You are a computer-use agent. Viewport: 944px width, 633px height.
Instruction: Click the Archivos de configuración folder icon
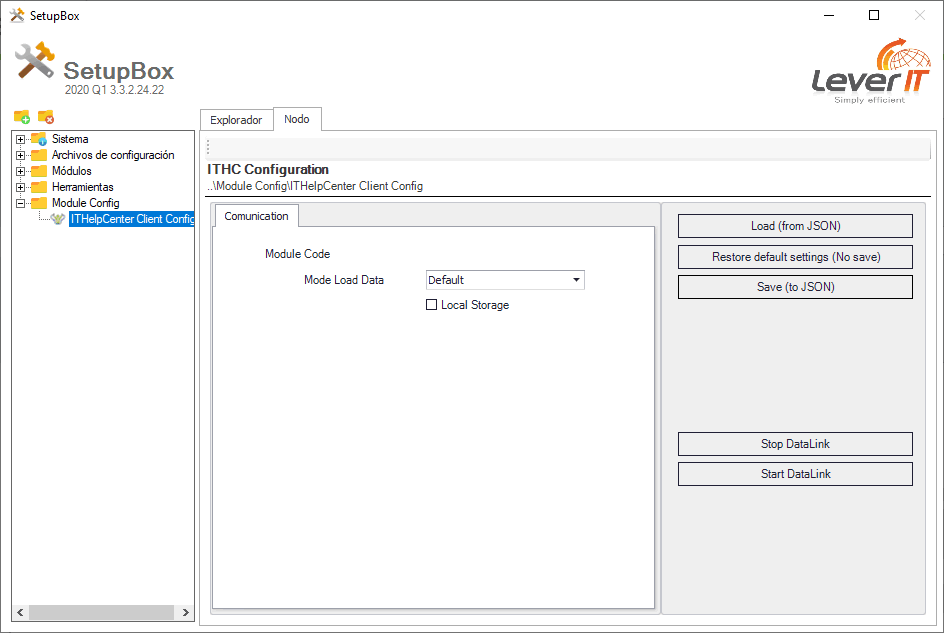click(39, 155)
